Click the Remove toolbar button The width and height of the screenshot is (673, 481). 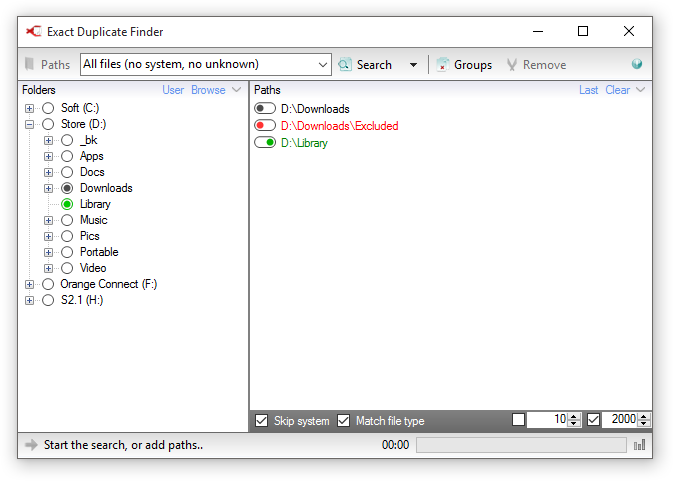537,64
